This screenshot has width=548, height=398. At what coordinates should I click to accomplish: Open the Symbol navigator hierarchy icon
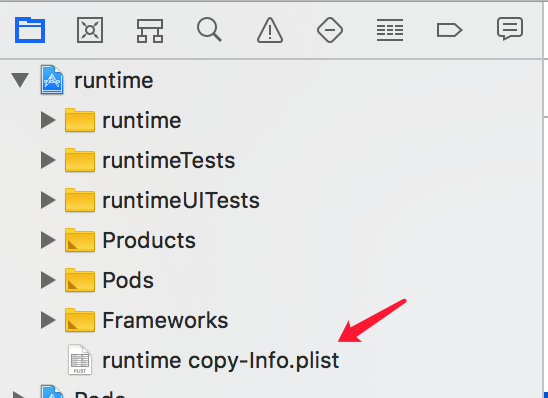click(x=150, y=31)
